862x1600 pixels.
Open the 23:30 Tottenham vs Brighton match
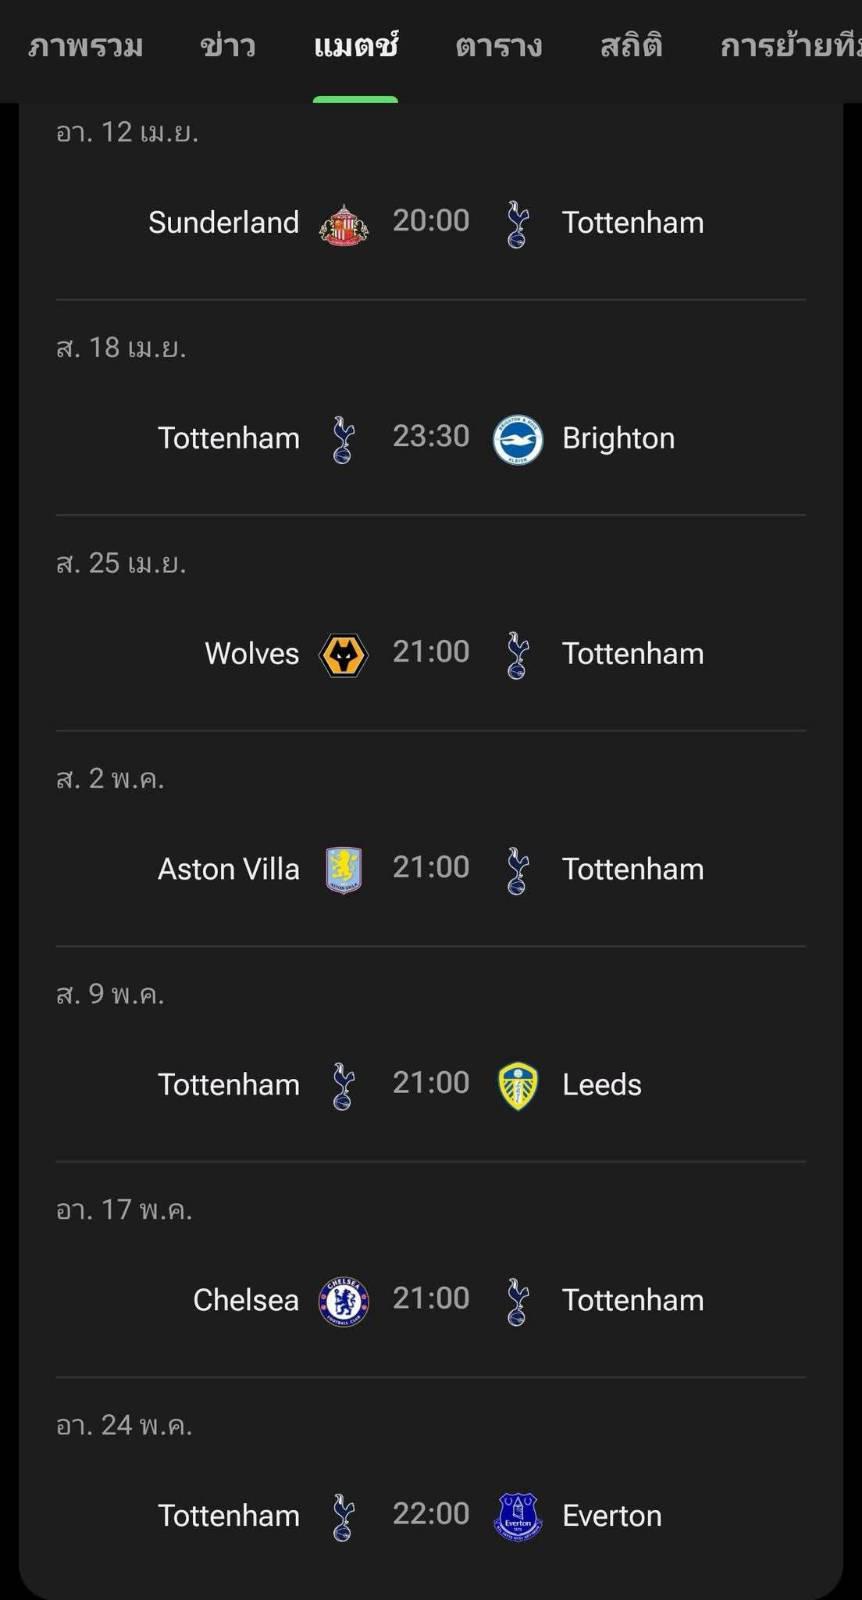[x=431, y=437]
